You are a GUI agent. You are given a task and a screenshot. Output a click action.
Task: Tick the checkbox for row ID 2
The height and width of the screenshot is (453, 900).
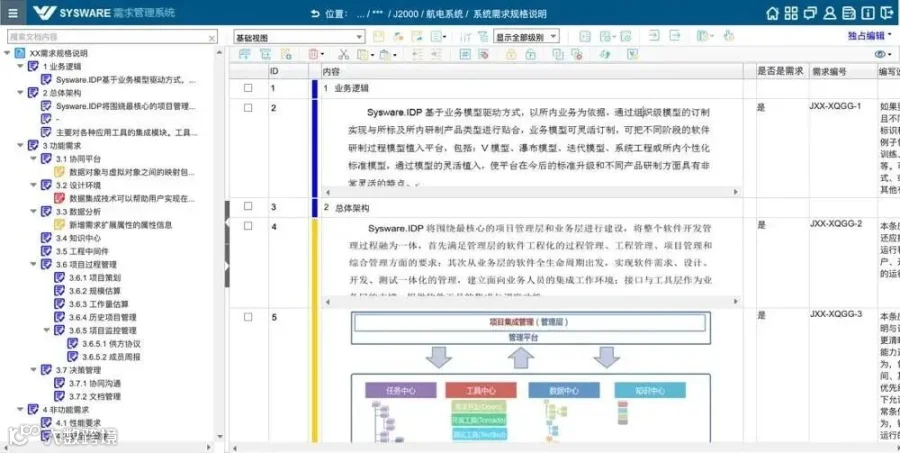(x=248, y=107)
